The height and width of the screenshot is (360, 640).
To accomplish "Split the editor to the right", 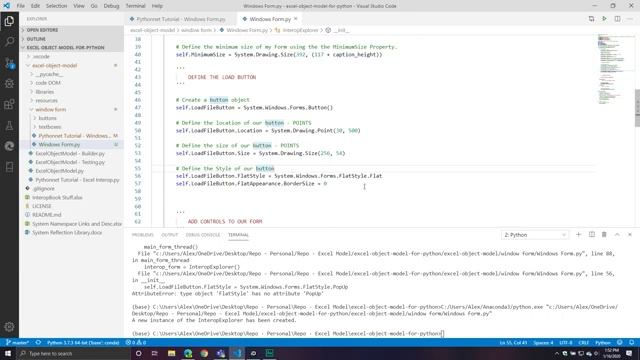I will [617, 19].
